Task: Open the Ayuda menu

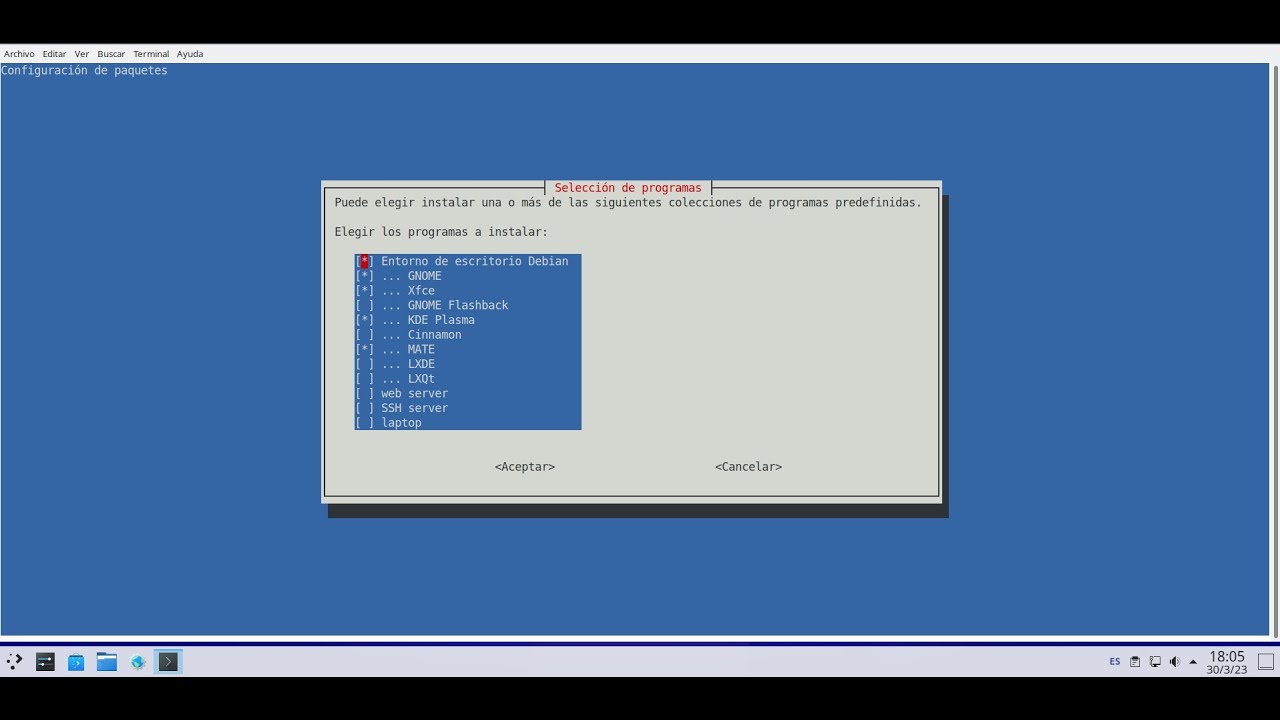Action: (190, 54)
